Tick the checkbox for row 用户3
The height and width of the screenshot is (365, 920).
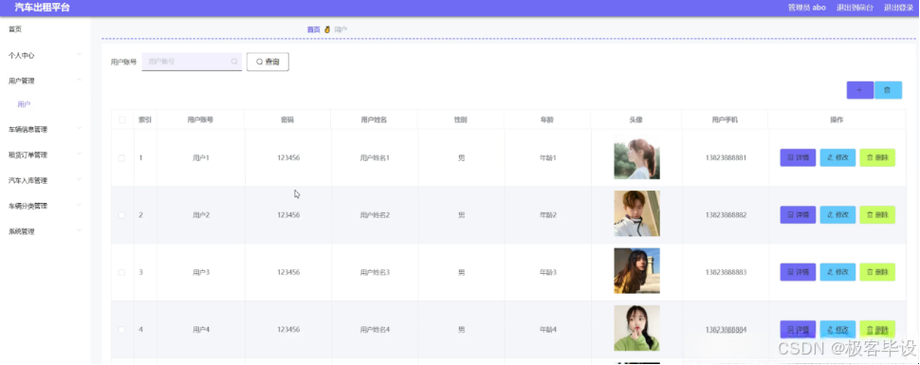121,272
